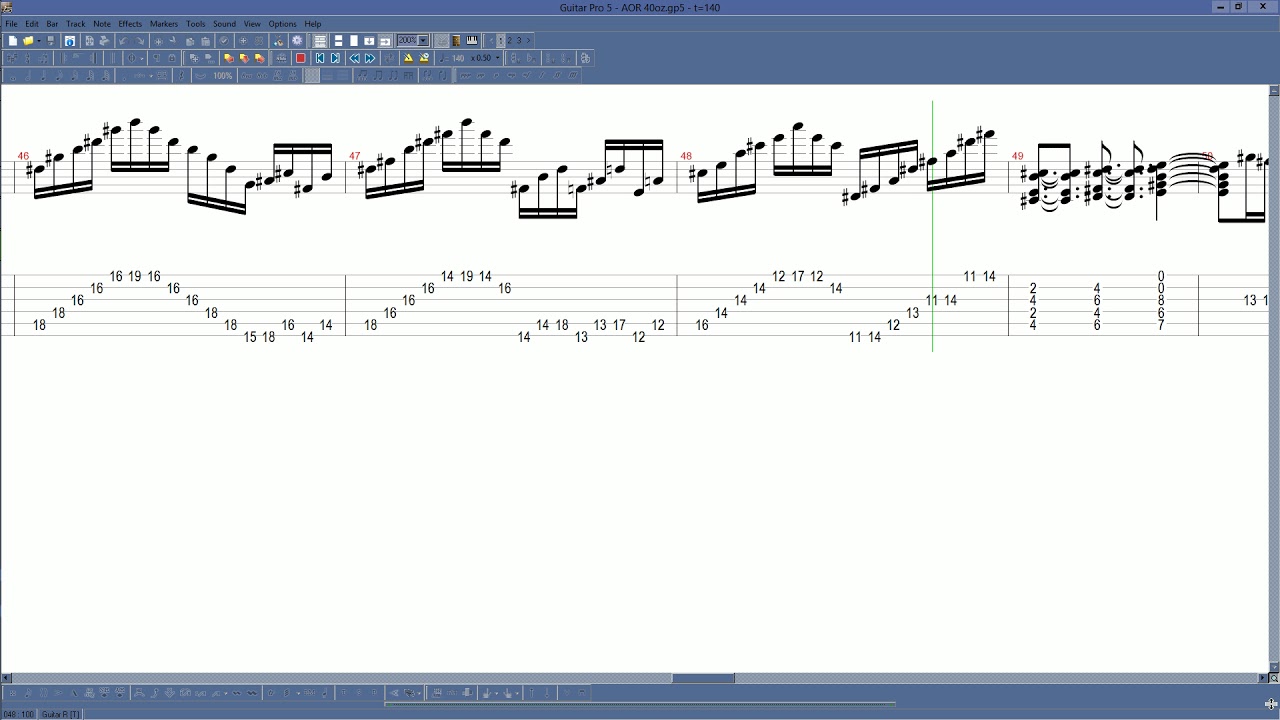Toggle the piano keyboard display icon
This screenshot has height=720, width=1280.
point(471,41)
